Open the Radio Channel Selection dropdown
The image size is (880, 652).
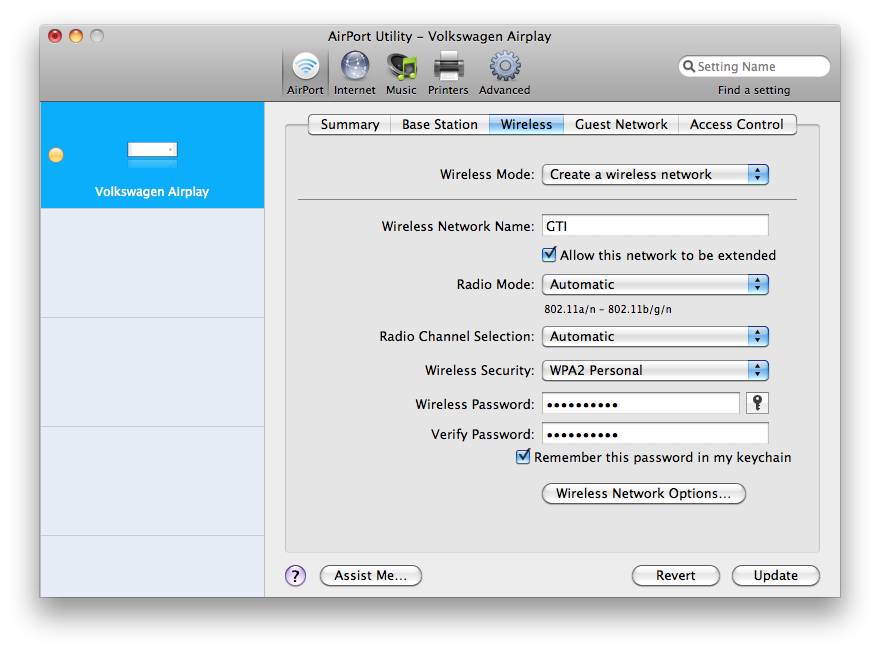coord(655,337)
